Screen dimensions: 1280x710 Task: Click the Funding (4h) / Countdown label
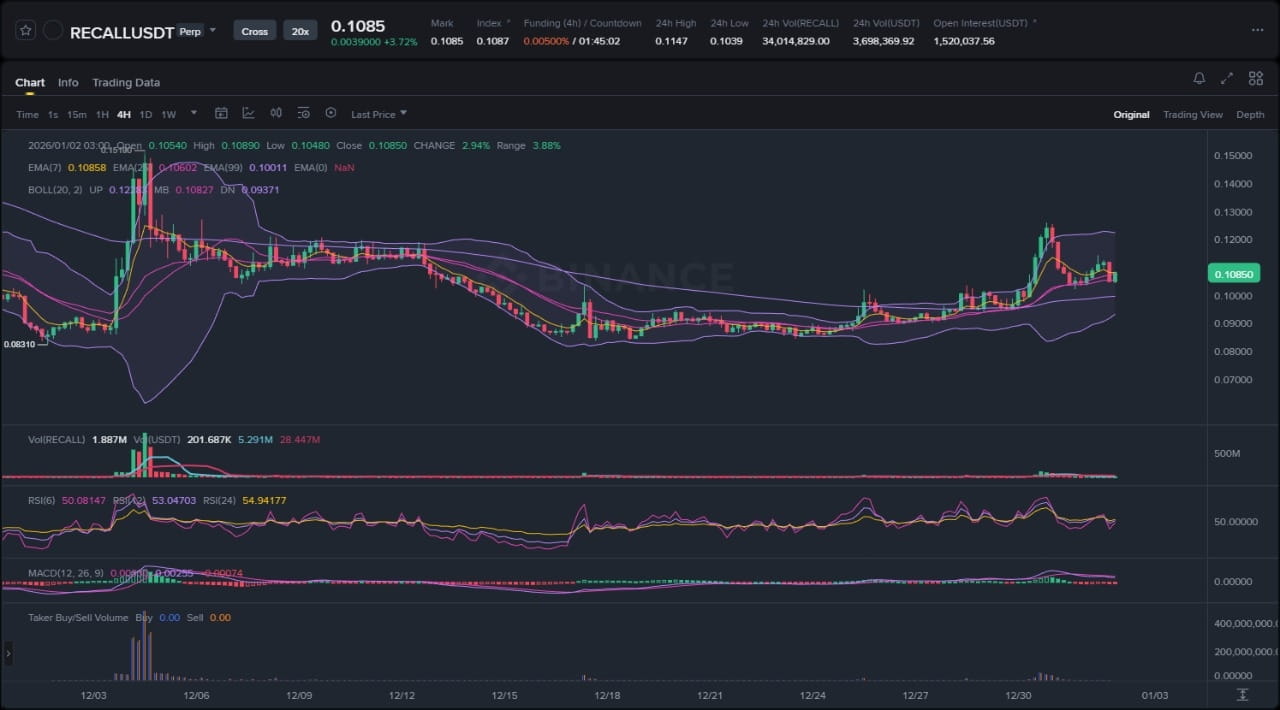point(583,23)
